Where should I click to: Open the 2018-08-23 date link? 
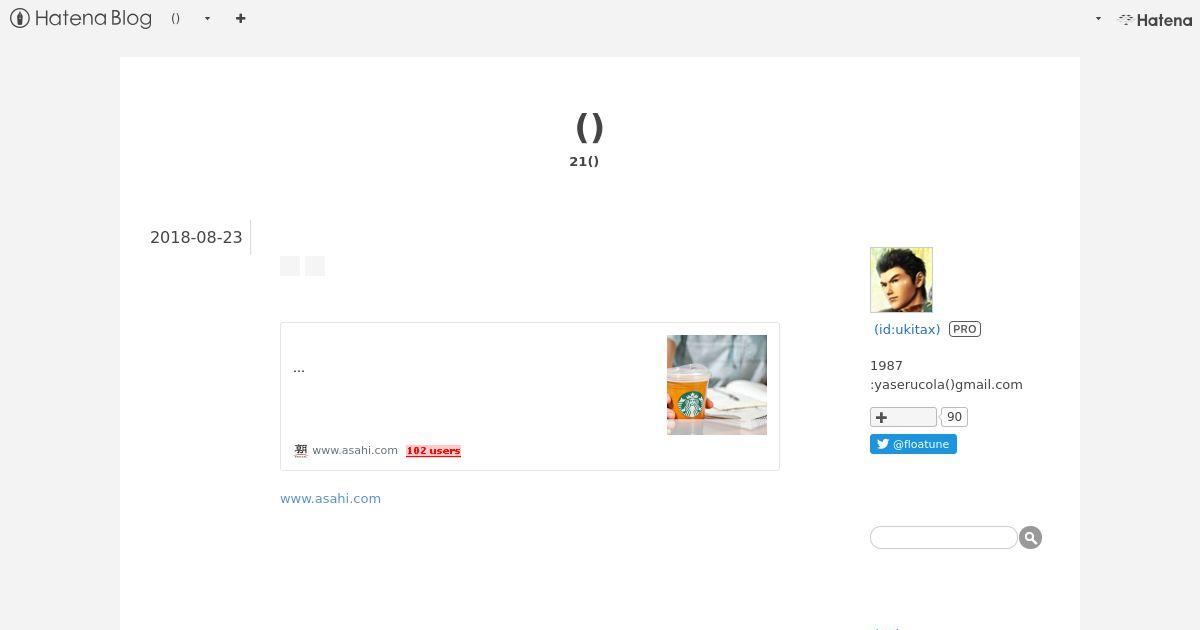pyautogui.click(x=196, y=237)
